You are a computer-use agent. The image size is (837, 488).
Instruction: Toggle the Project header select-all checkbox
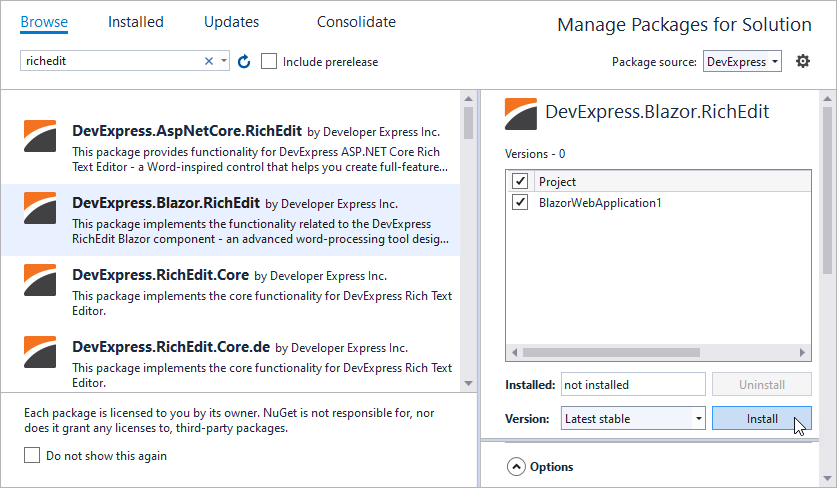(520, 181)
